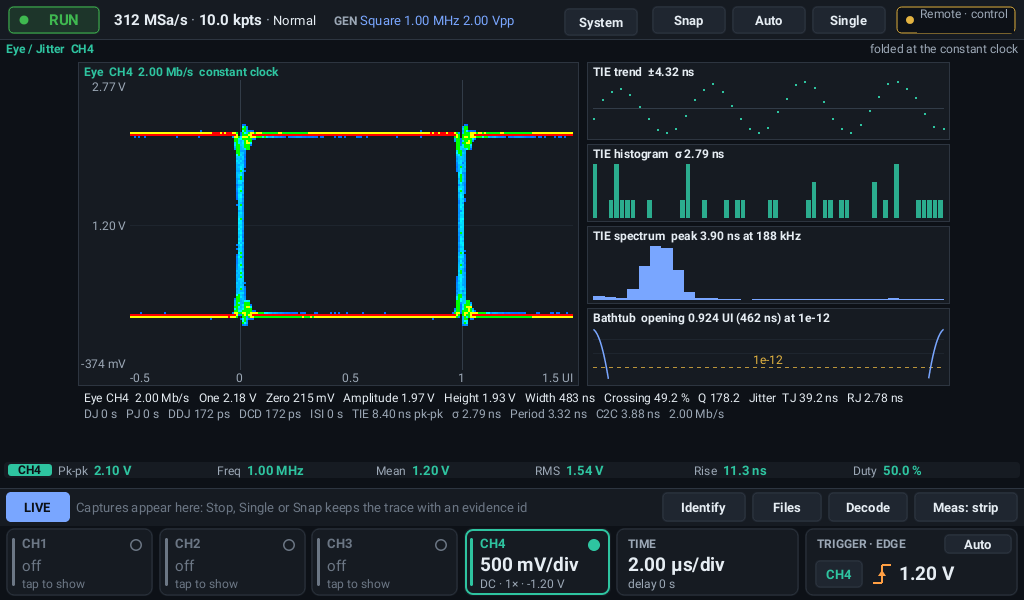Viewport: 1024px width, 600px height.
Task: Click the folded at the constant clock note
Action: click(x=943, y=49)
